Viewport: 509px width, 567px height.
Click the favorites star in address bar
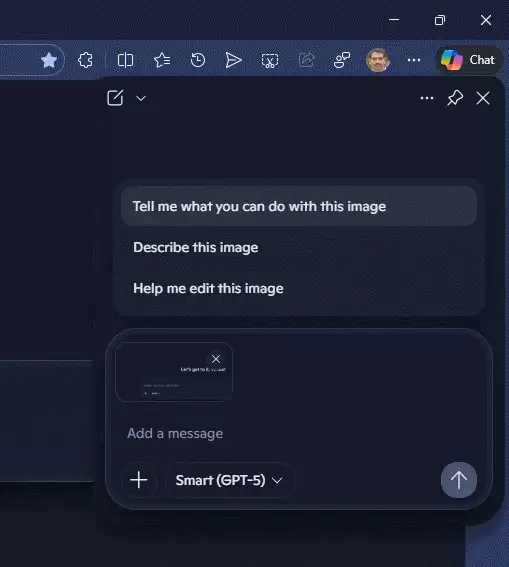point(49,60)
